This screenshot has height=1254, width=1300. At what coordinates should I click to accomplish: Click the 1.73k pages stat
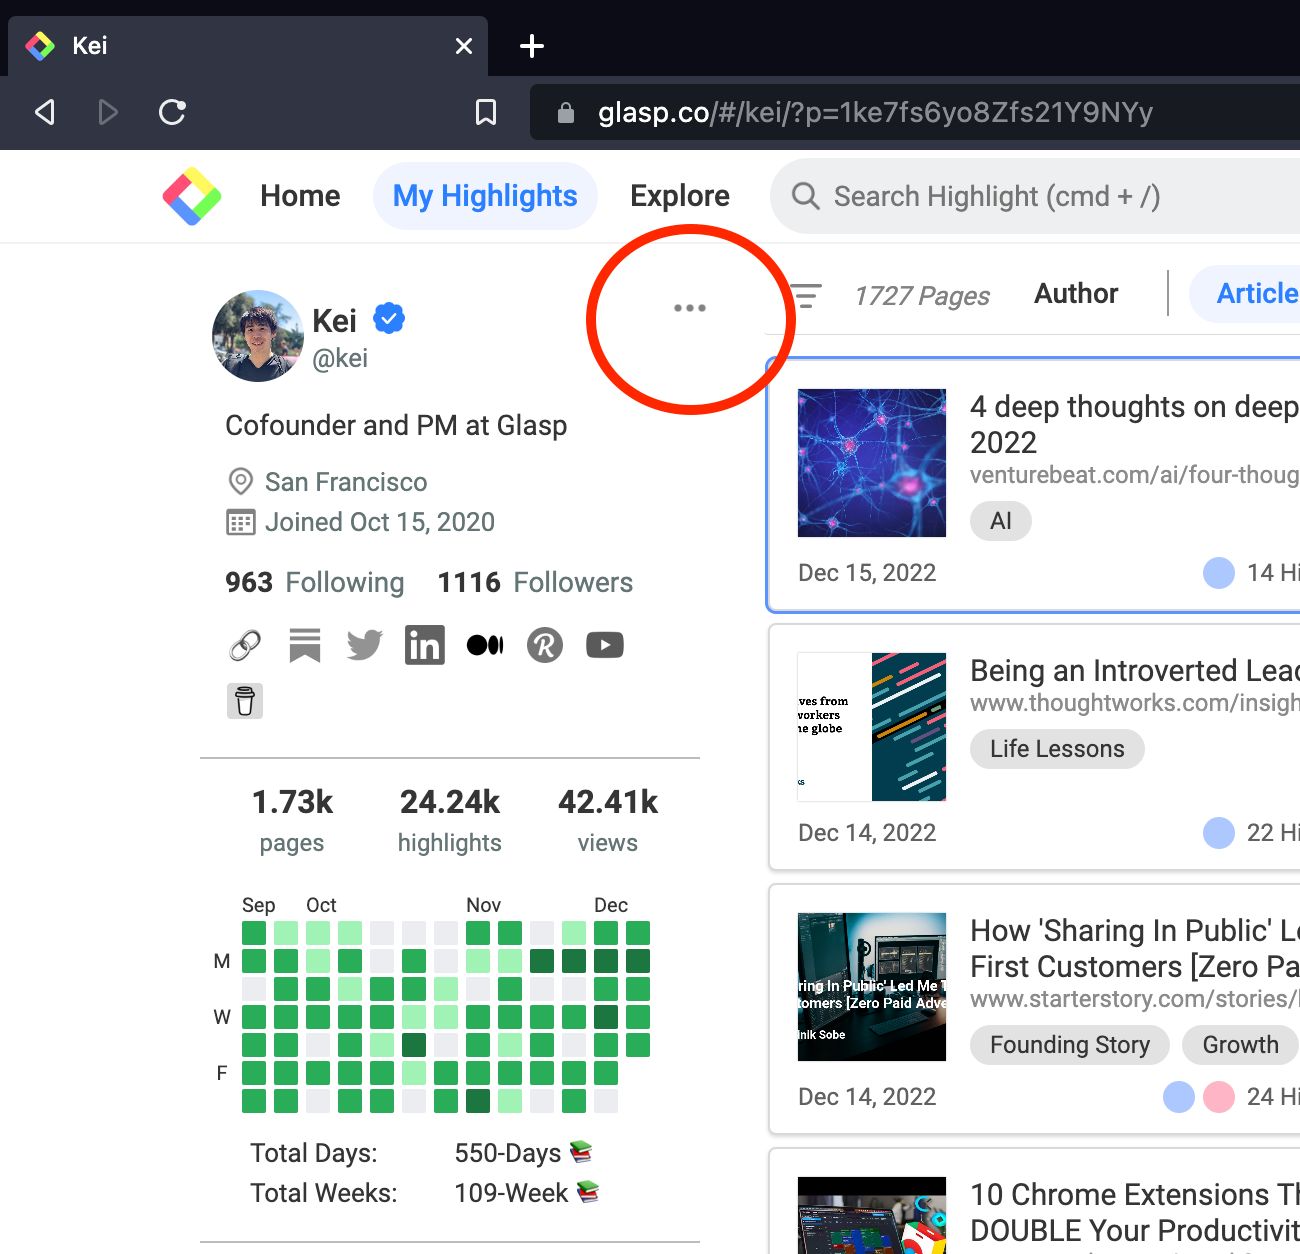coord(292,820)
